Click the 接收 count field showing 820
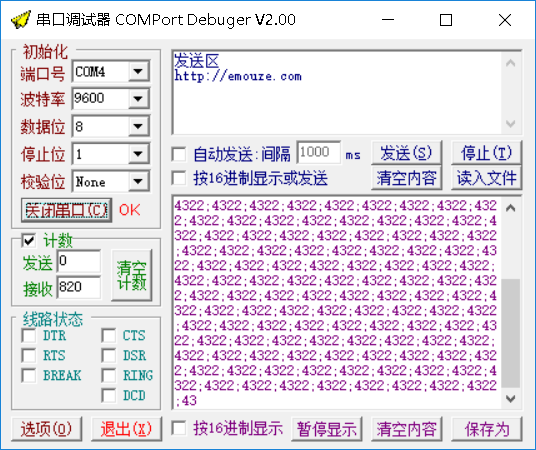Screen dimensions: 536x450 click(x=79, y=287)
